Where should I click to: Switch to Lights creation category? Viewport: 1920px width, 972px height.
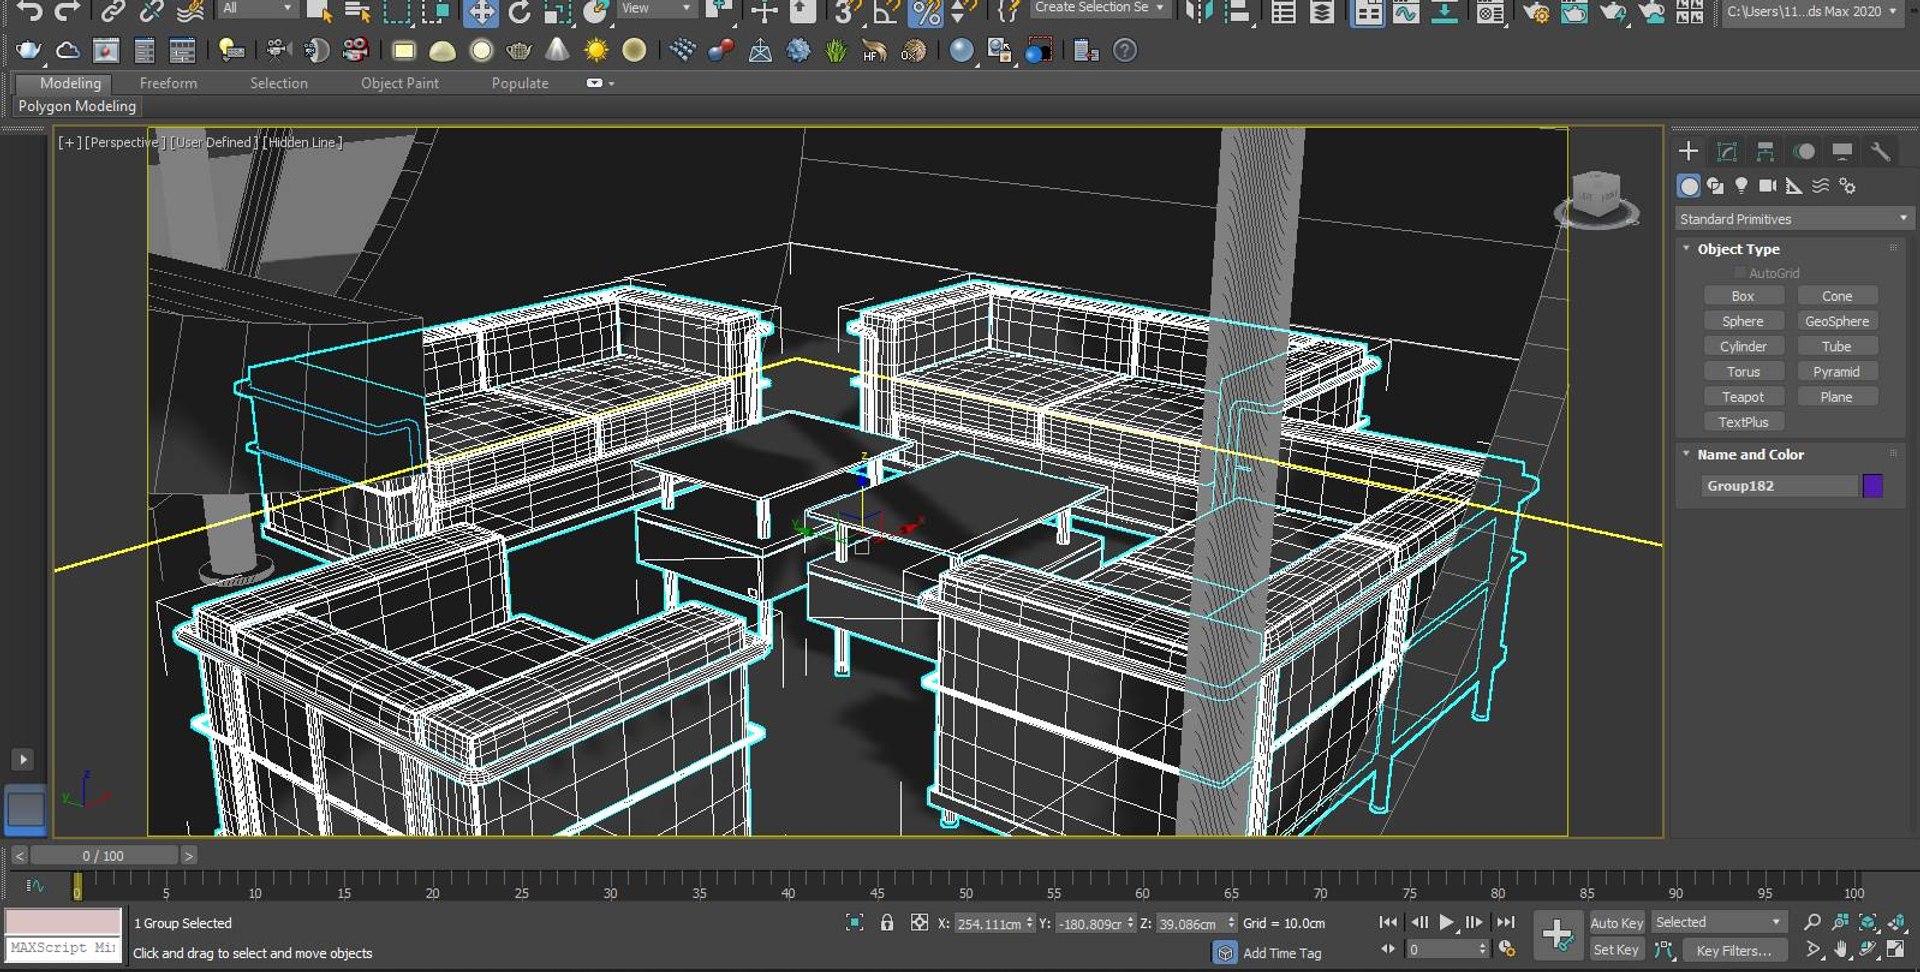1741,186
